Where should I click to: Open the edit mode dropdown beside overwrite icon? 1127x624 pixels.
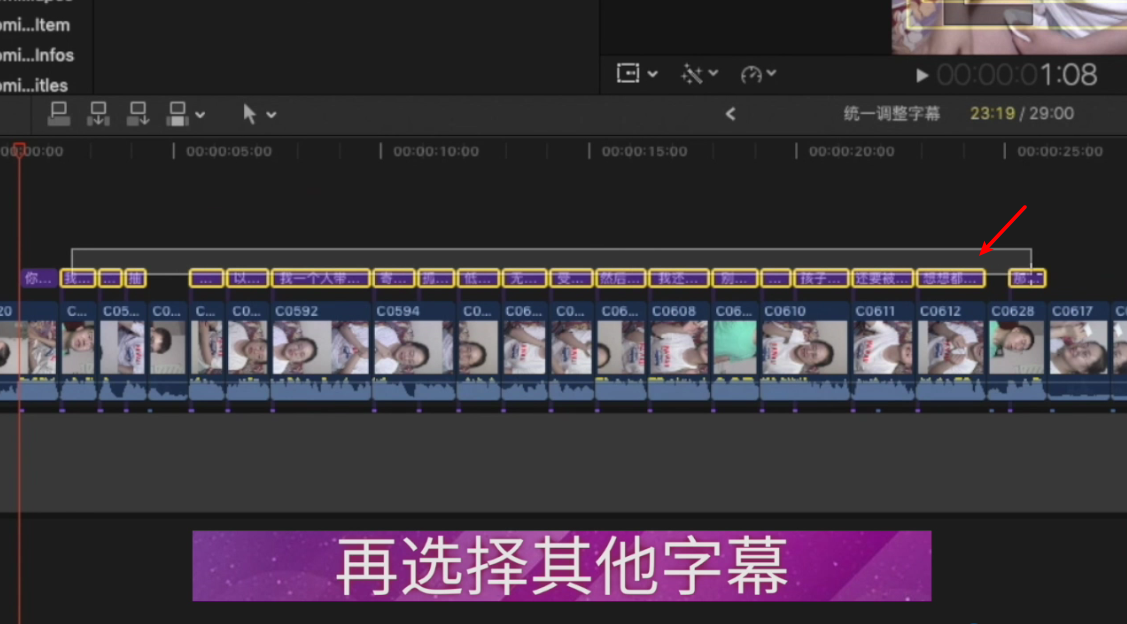point(200,114)
